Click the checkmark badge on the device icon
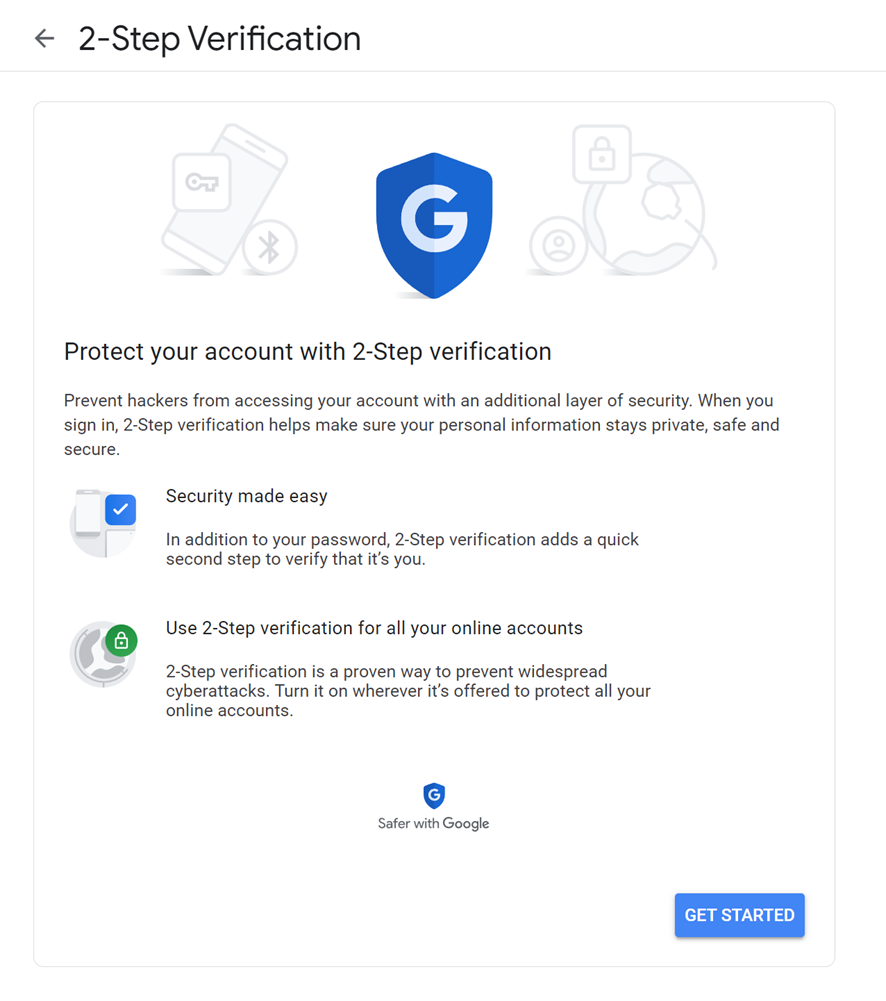 121,510
